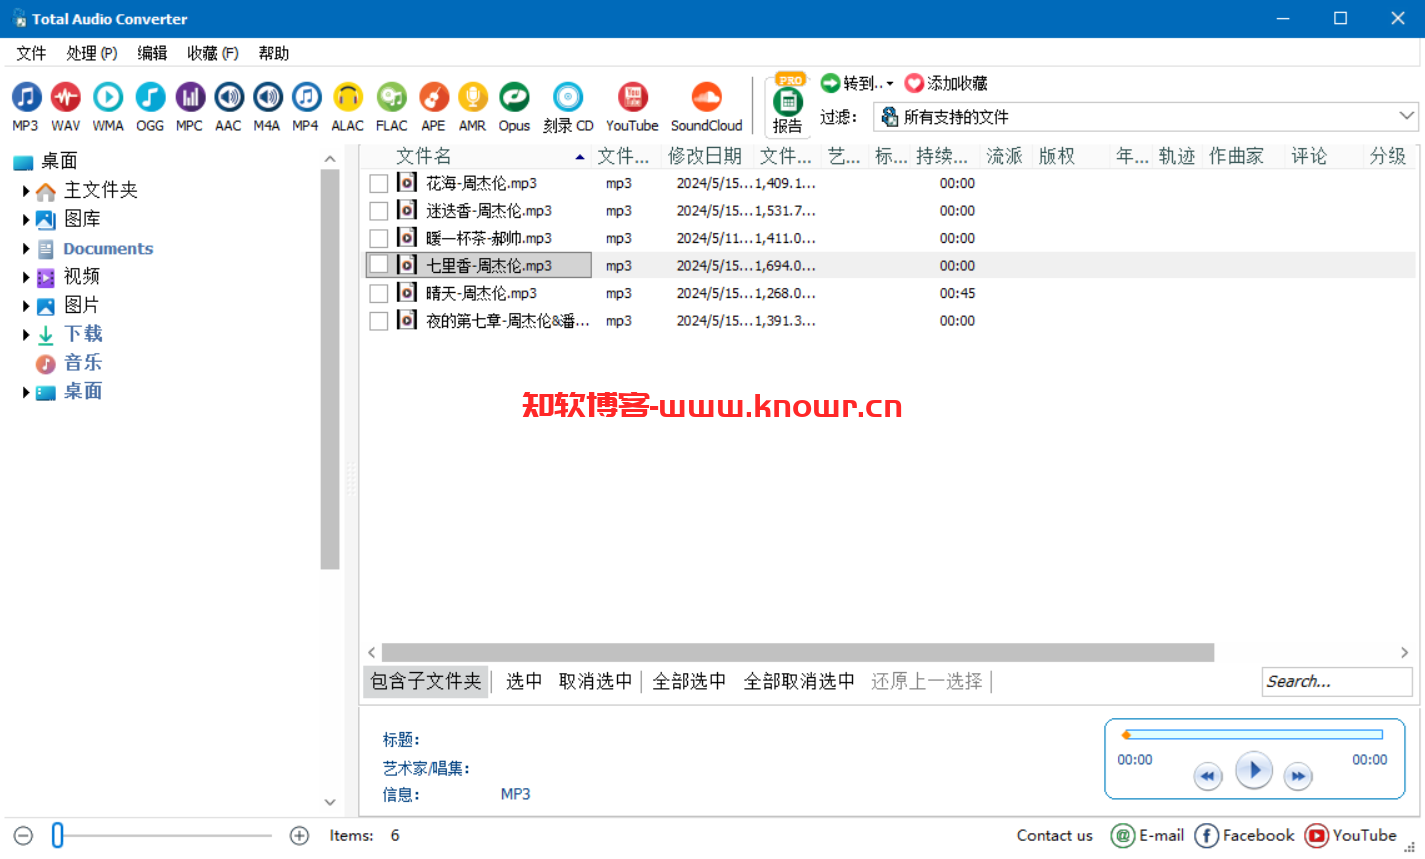Viewport: 1425px width, 859px height.
Task: Click the 添加收藏 add favorite icon
Action: click(914, 83)
